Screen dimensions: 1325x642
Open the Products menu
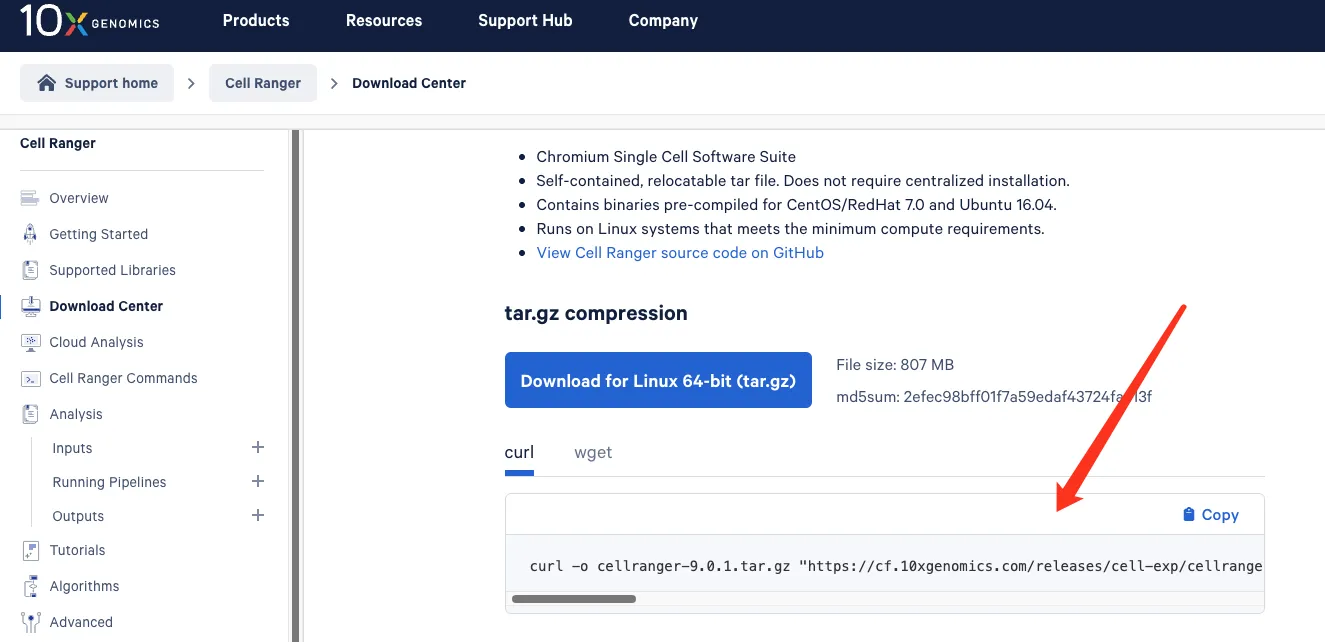tap(256, 20)
